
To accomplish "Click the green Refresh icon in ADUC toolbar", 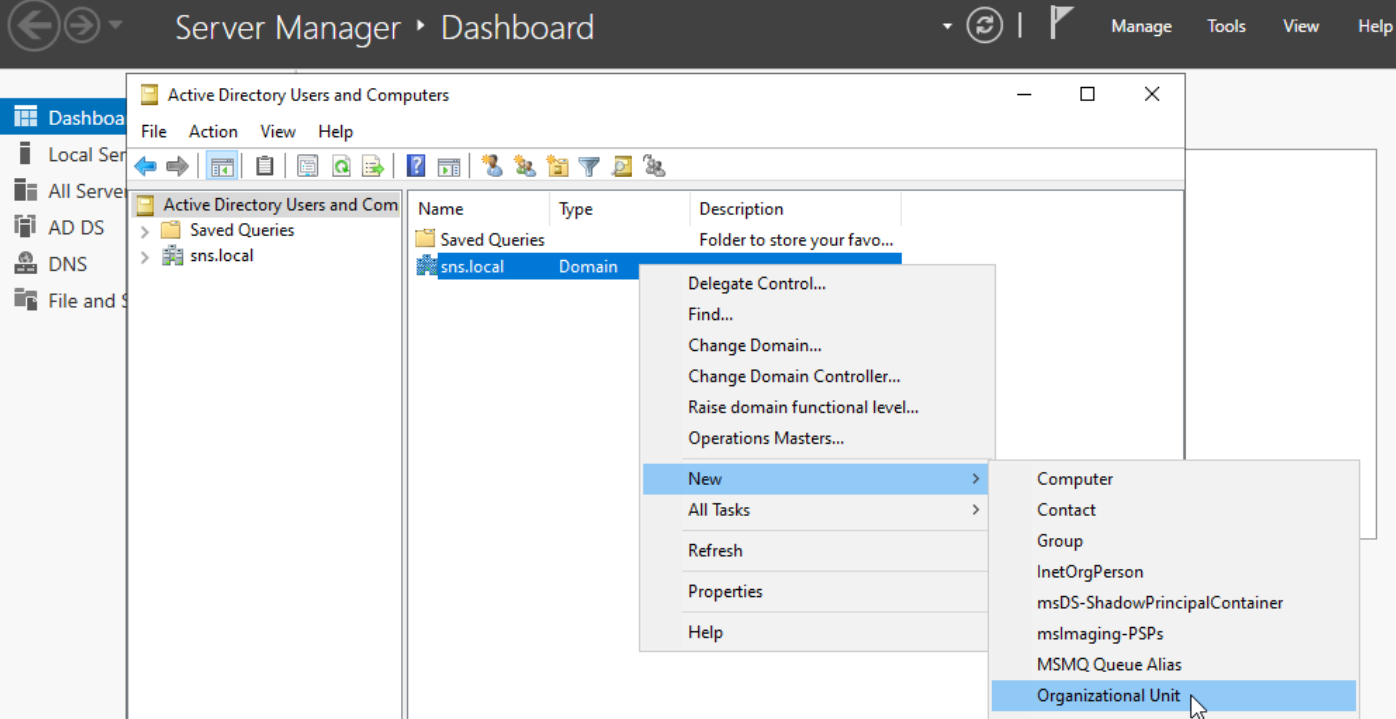I will (x=341, y=166).
